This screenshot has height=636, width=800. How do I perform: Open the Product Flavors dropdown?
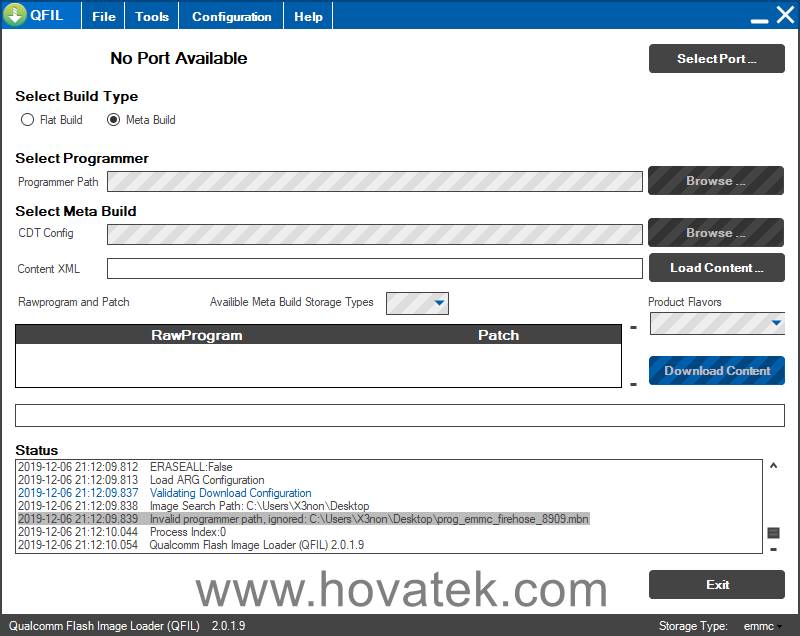pyautogui.click(x=717, y=323)
